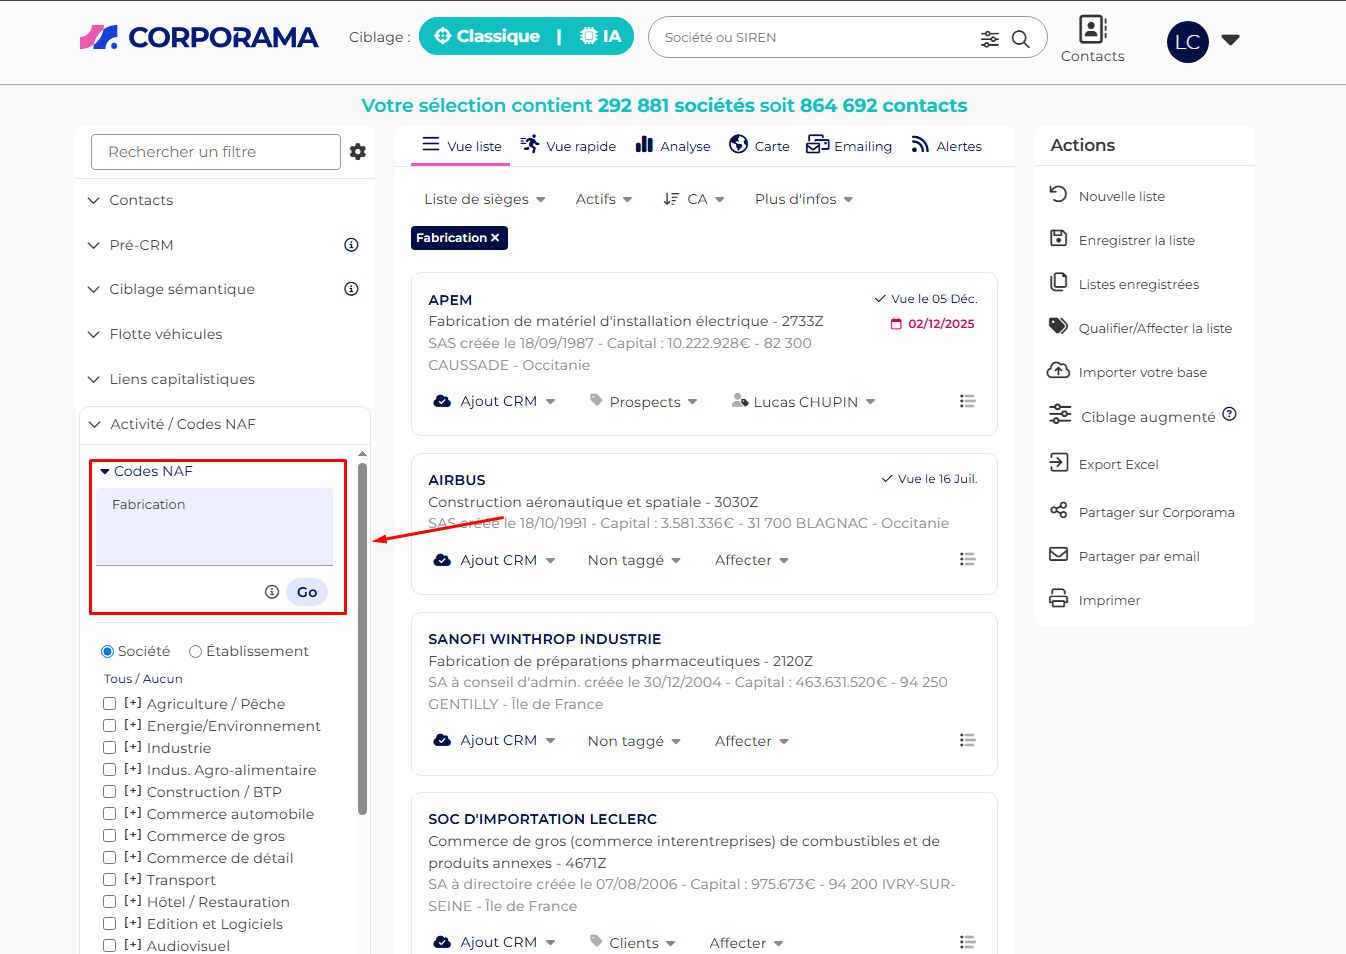The width and height of the screenshot is (1346, 954).
Task: Click the Pré-CRM info icon
Action: [x=351, y=245]
